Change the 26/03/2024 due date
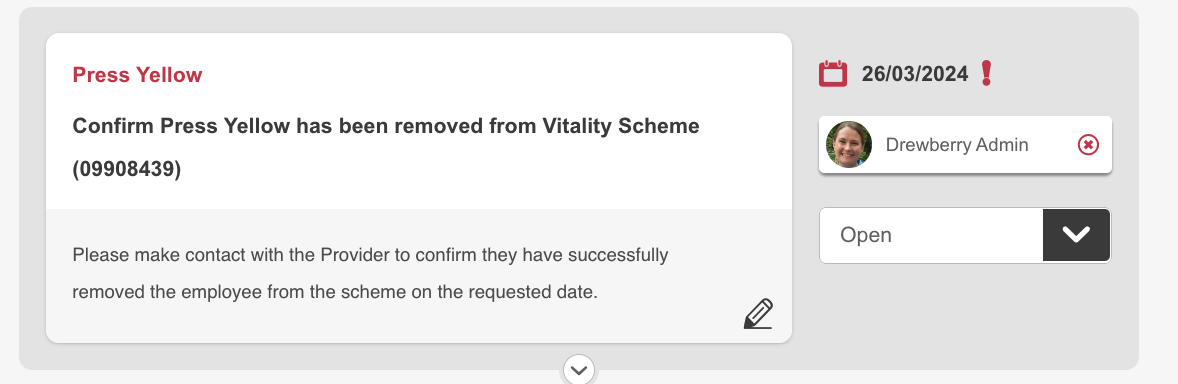1178x384 pixels. [x=914, y=74]
